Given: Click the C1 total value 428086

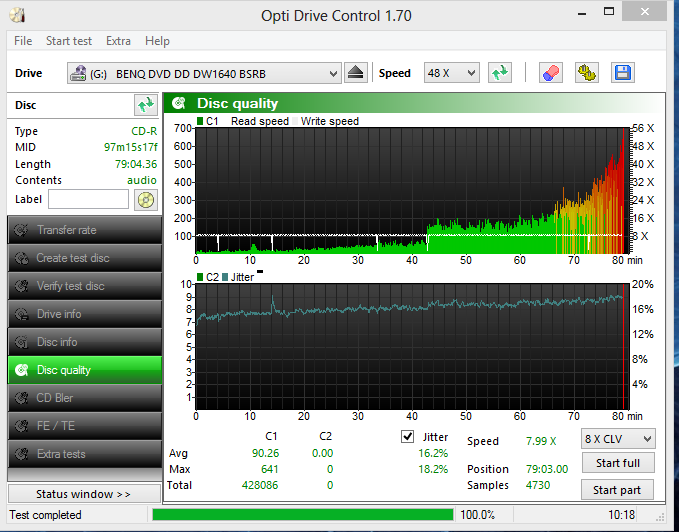Looking at the screenshot, I should pyautogui.click(x=260, y=485).
